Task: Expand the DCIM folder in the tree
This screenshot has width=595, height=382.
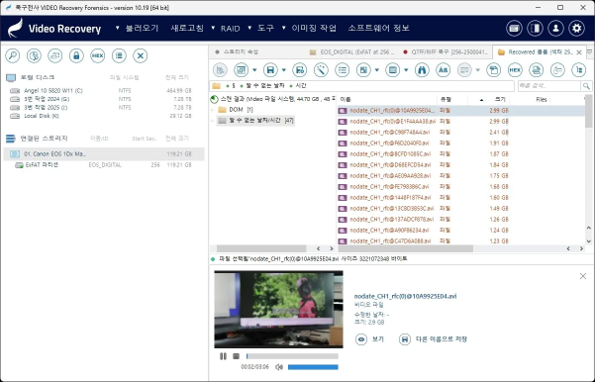Action: [x=214, y=110]
